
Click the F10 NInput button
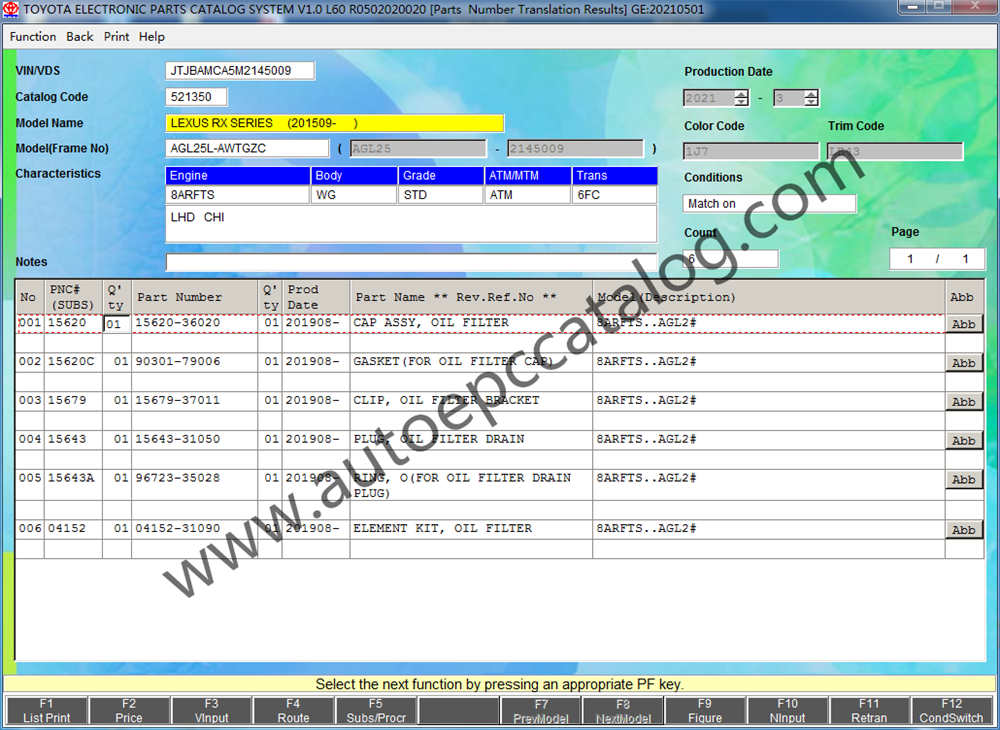pyautogui.click(x=787, y=710)
